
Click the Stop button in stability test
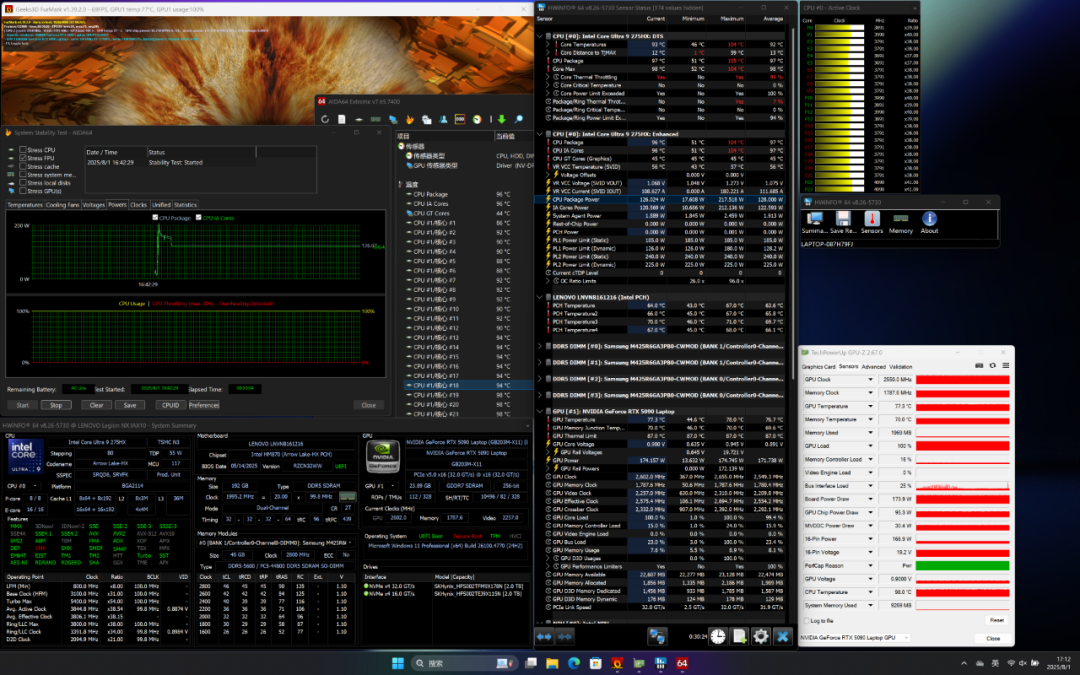tap(56, 405)
